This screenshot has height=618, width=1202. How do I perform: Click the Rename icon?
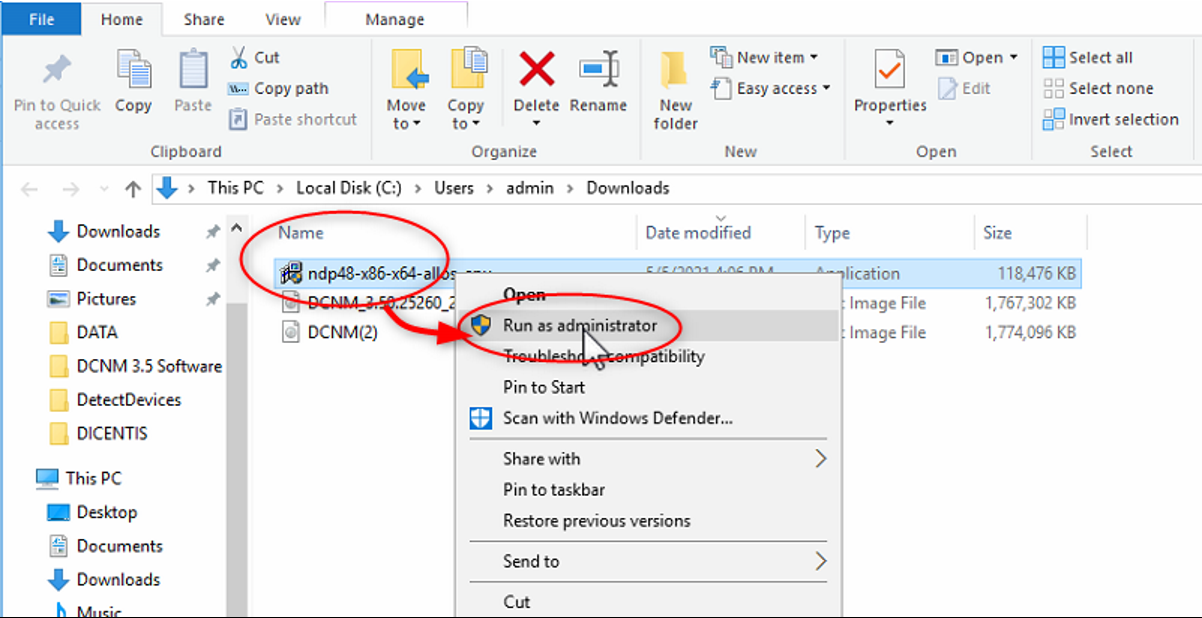pos(599,70)
